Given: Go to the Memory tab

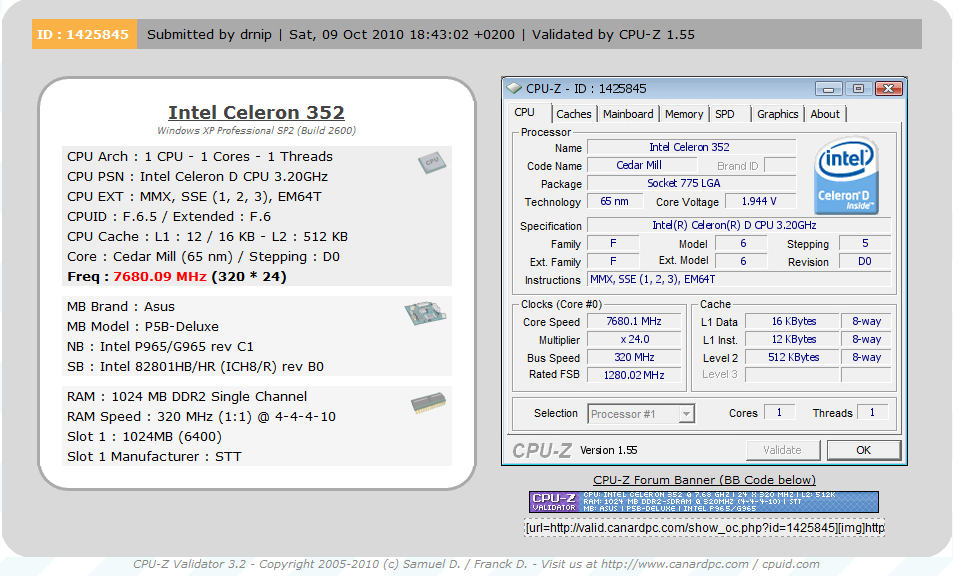Looking at the screenshot, I should click(x=684, y=114).
